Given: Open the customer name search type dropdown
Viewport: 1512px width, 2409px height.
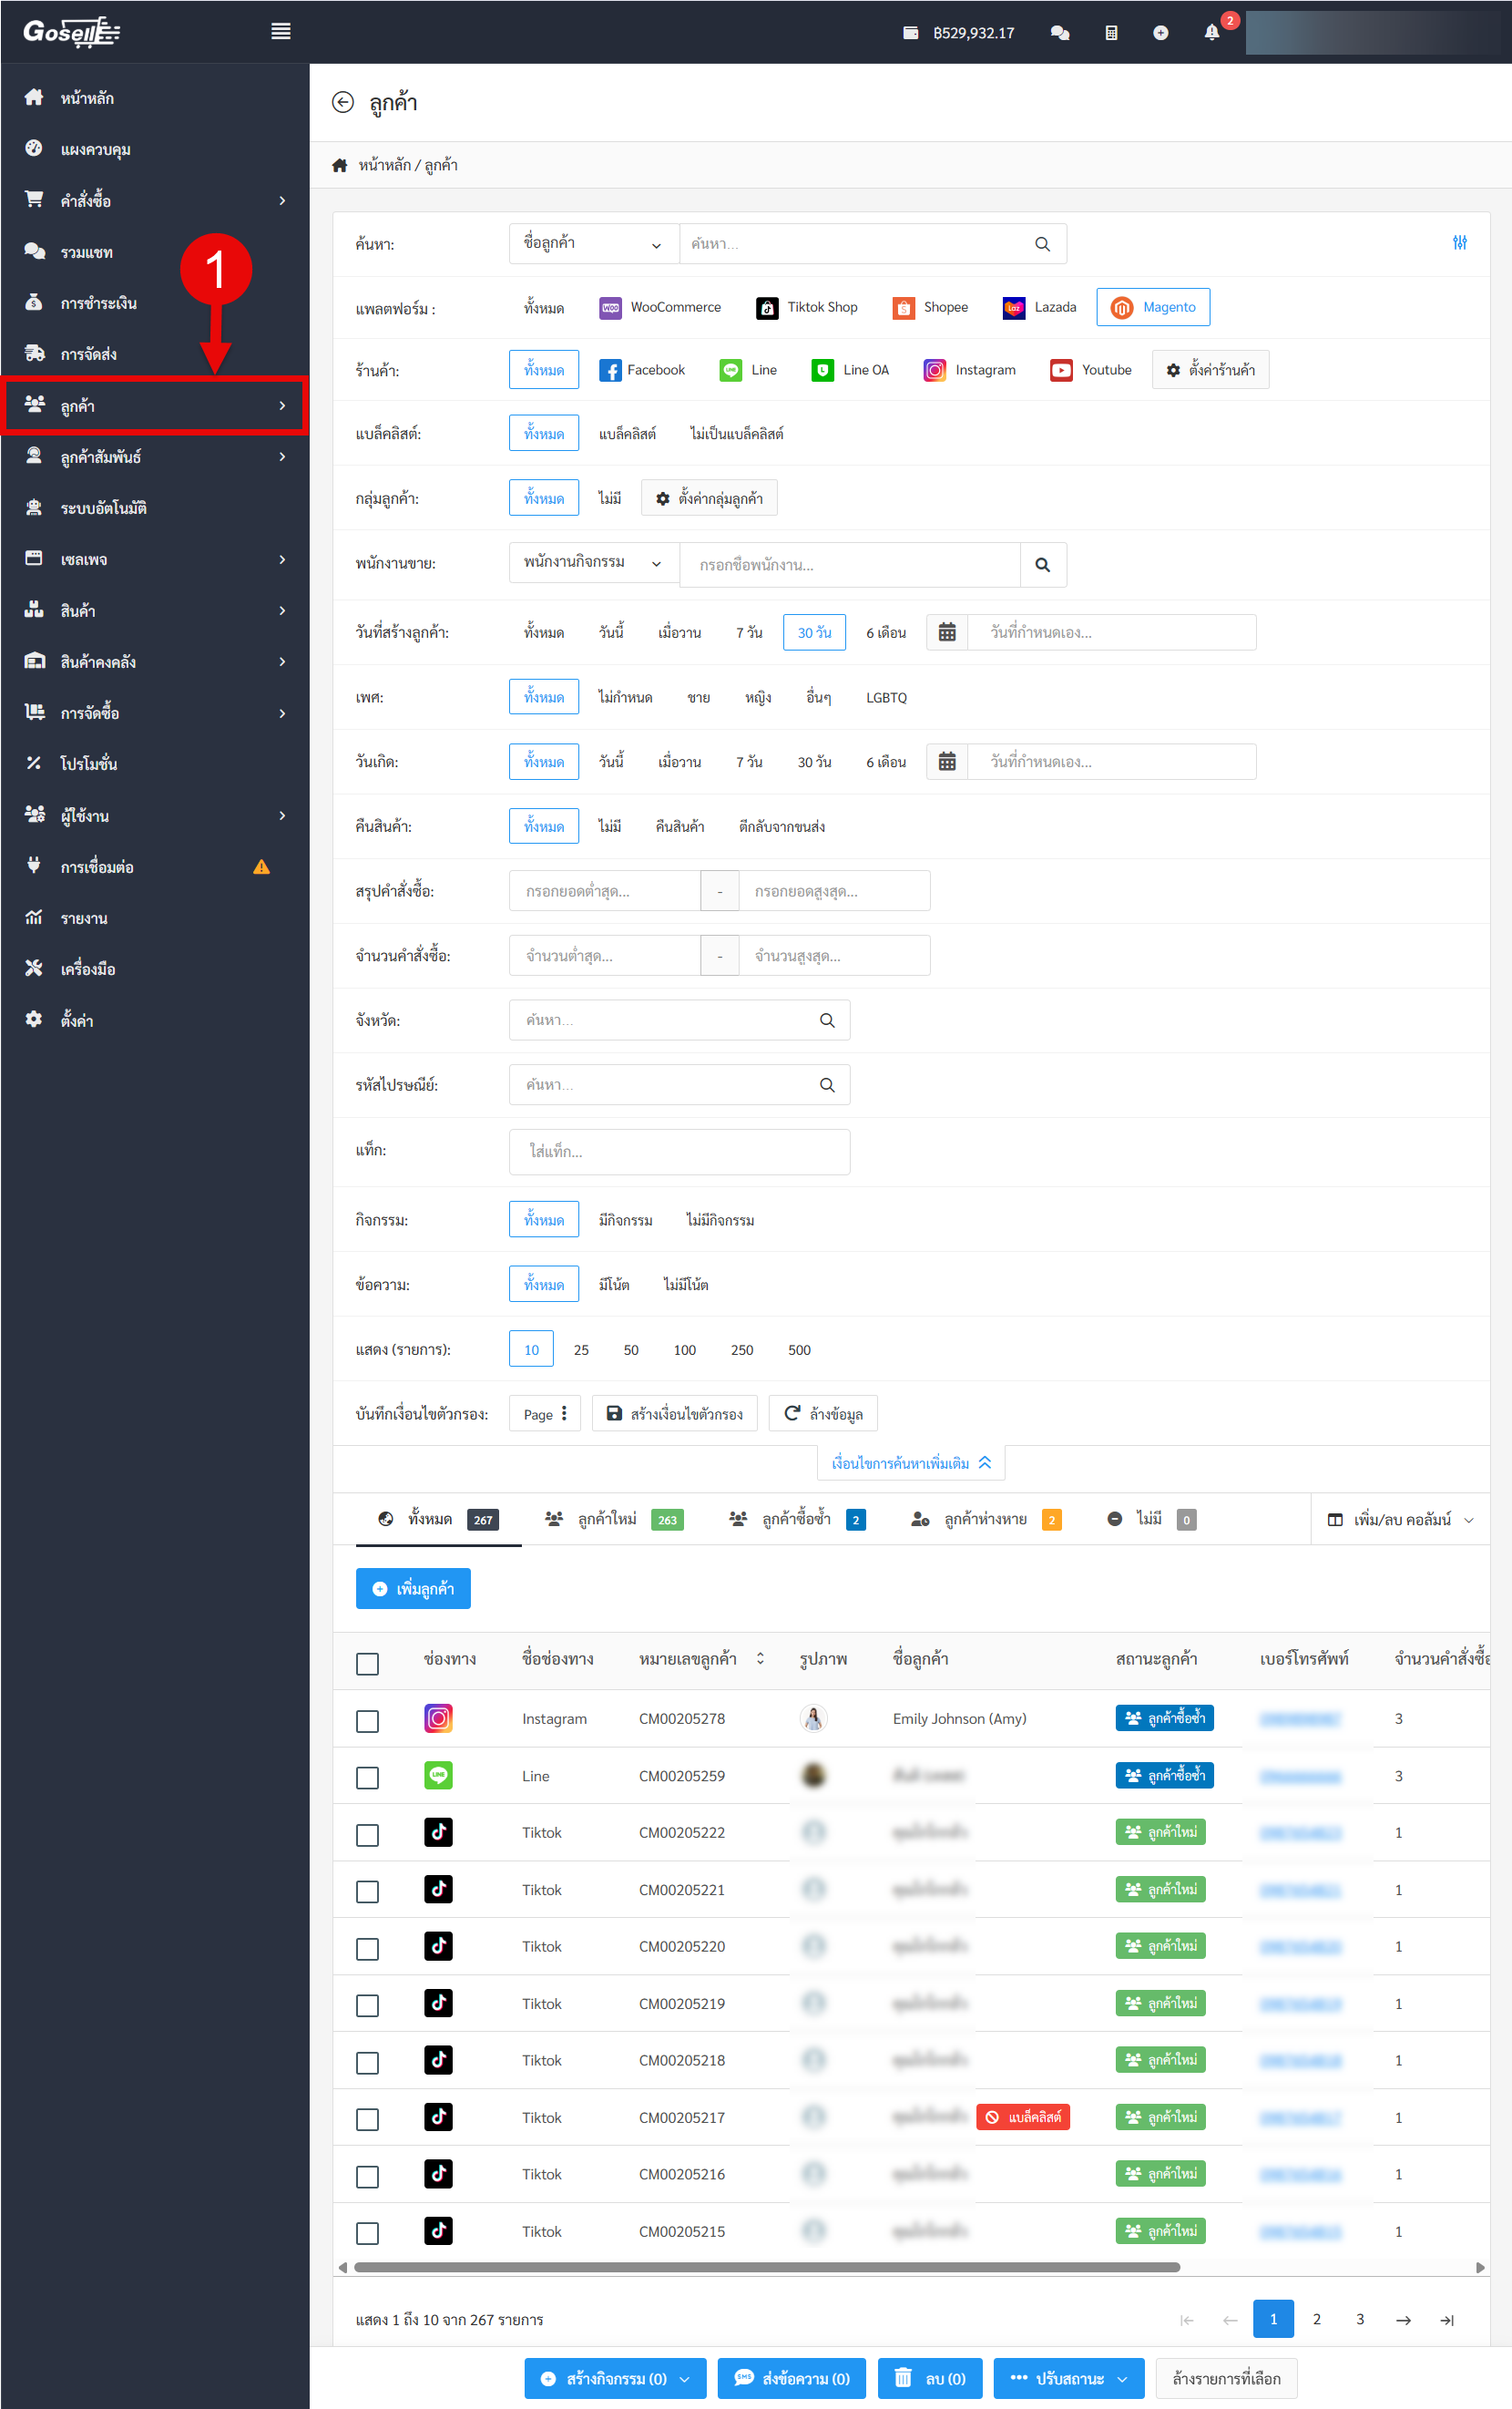Looking at the screenshot, I should coord(592,244).
